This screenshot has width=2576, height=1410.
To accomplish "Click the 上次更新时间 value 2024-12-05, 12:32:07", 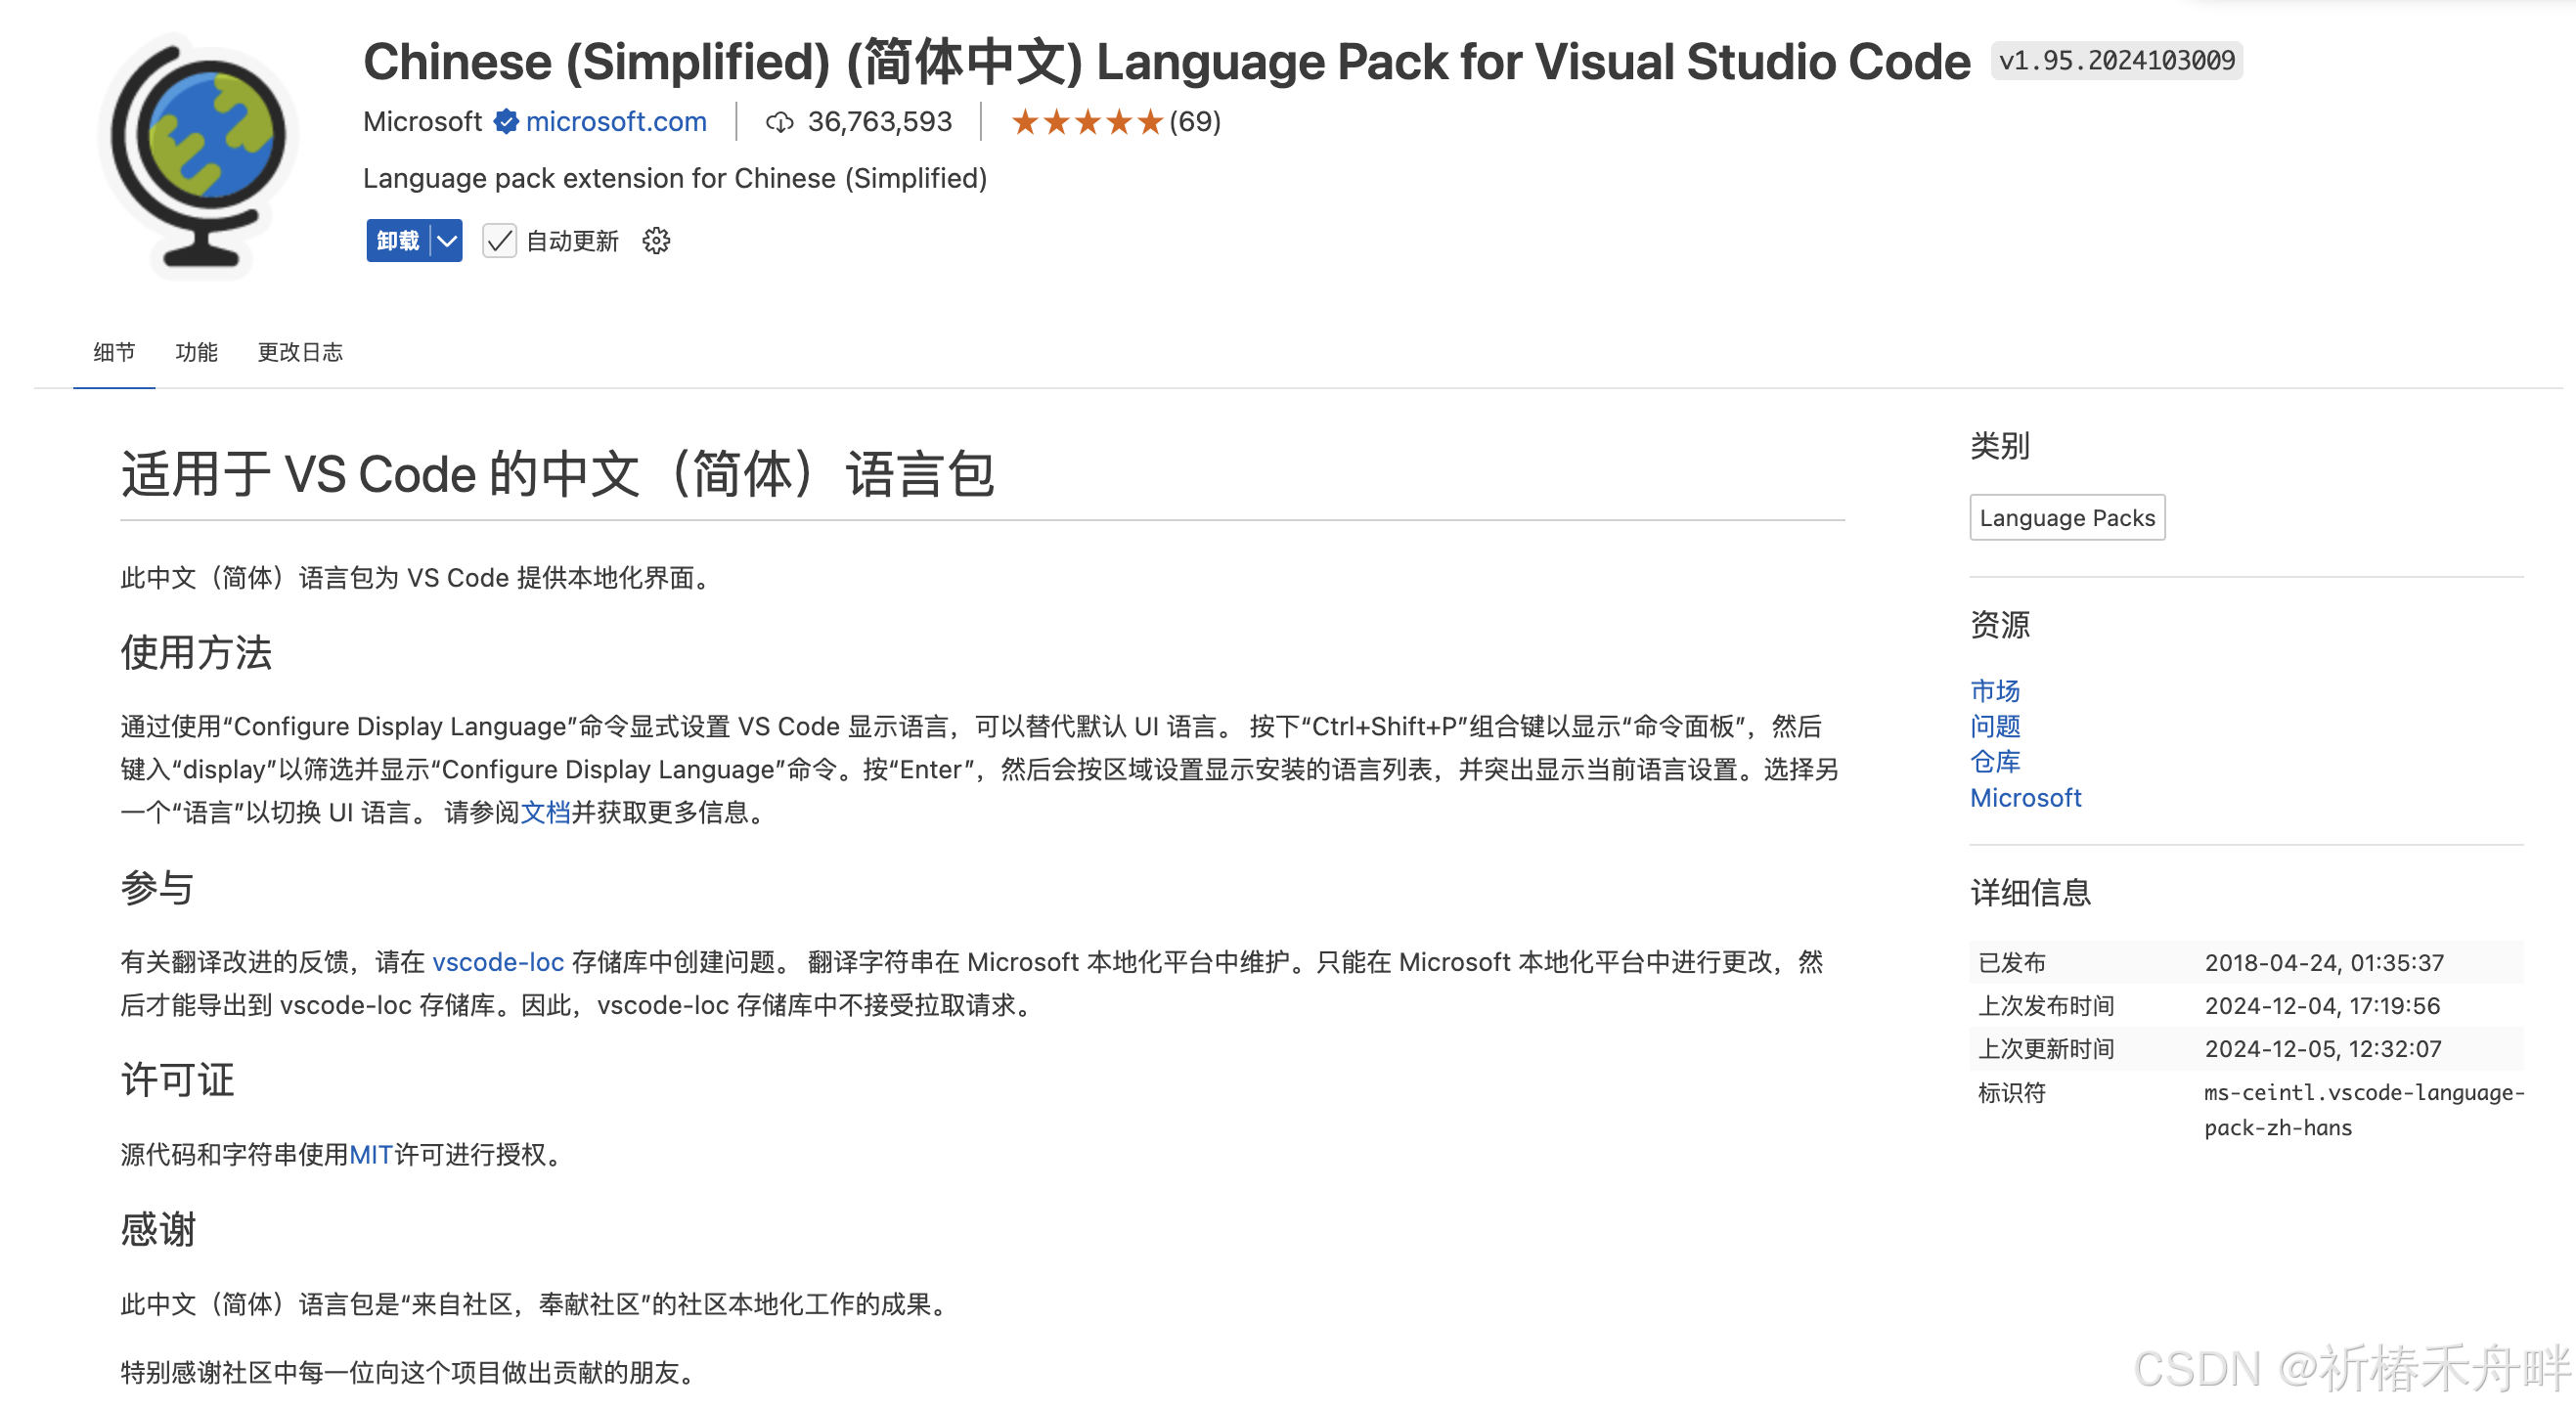I will click(2323, 1049).
